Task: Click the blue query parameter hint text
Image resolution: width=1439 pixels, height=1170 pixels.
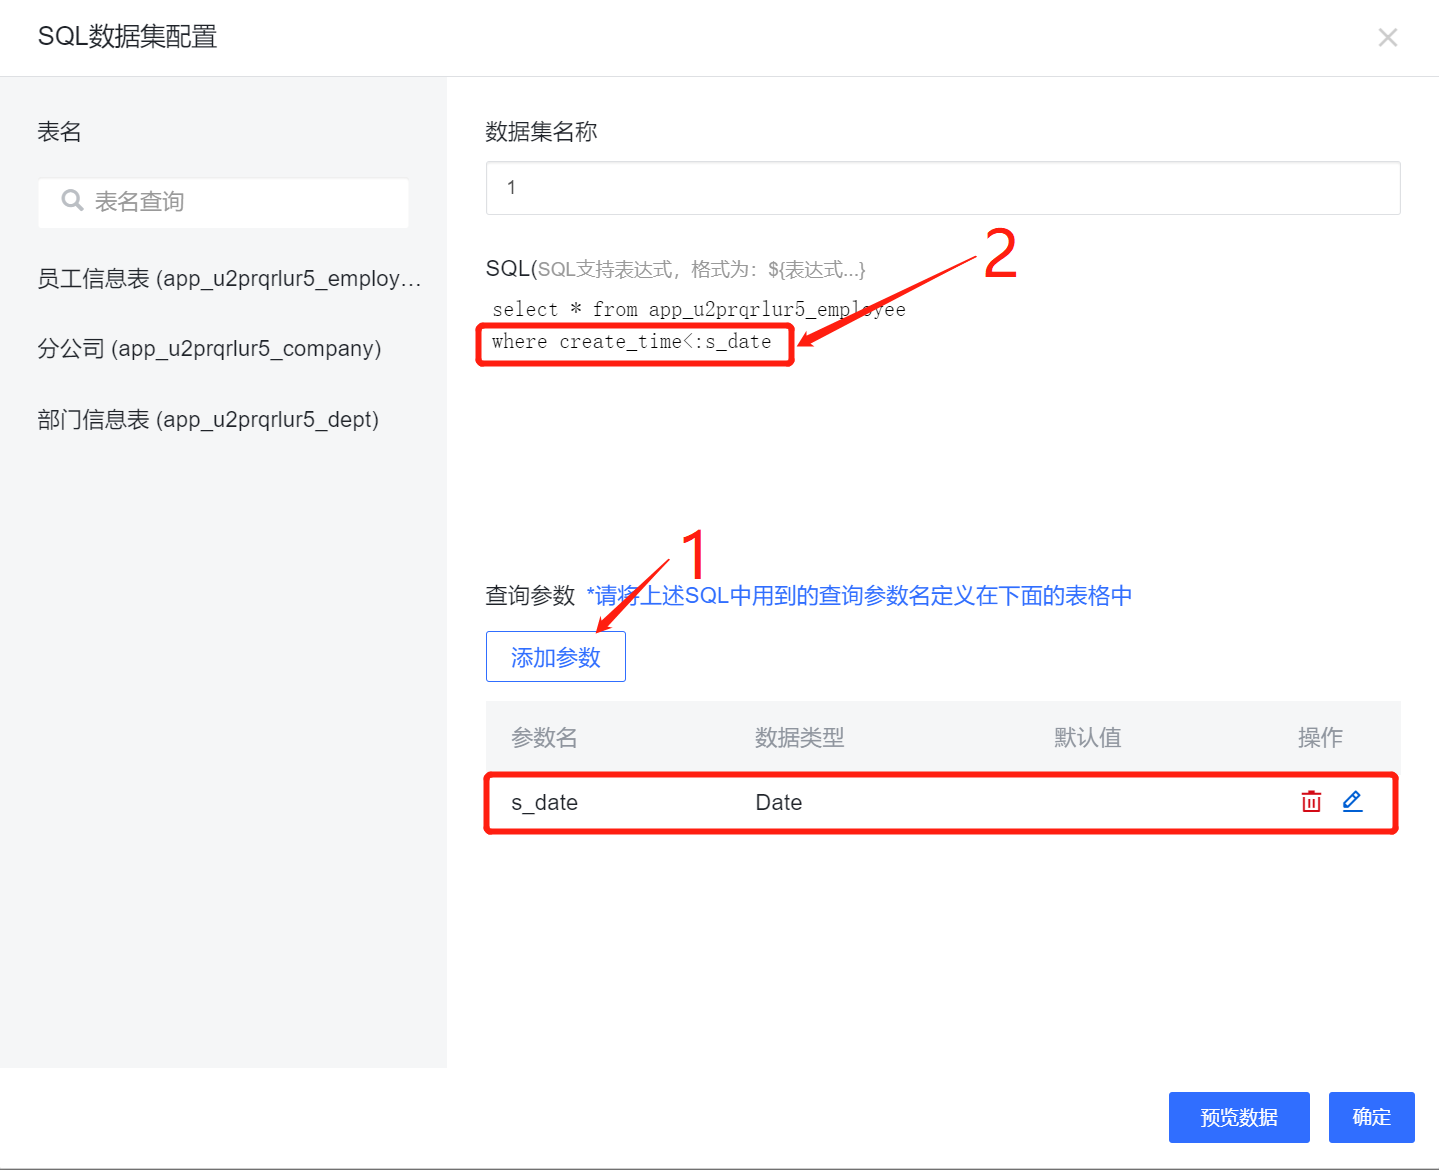Action: [859, 596]
